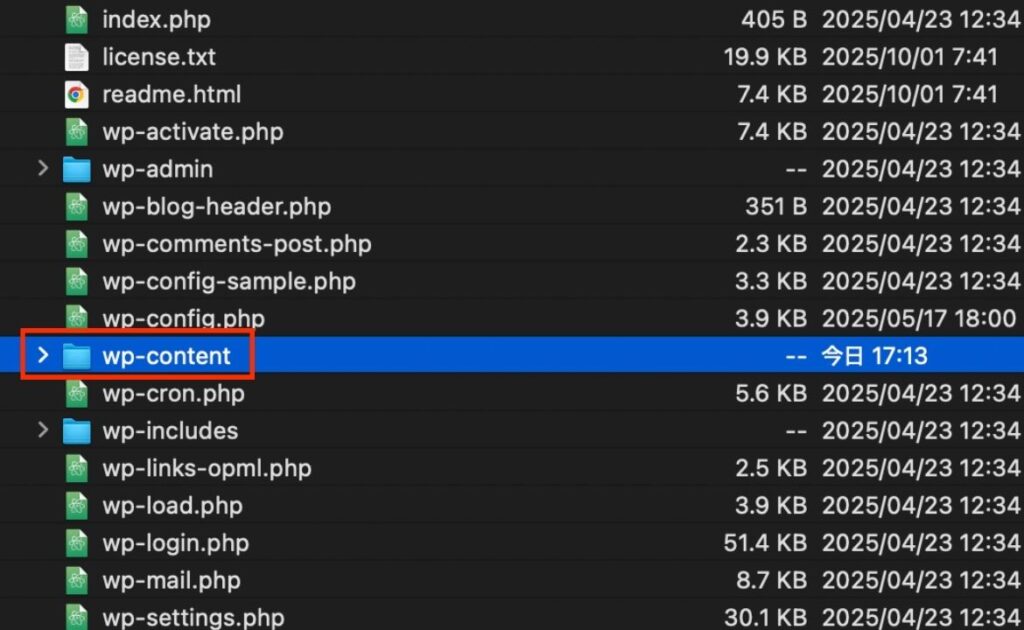Expand the wp-admin folder
This screenshot has width=1024, height=630.
(x=42, y=169)
